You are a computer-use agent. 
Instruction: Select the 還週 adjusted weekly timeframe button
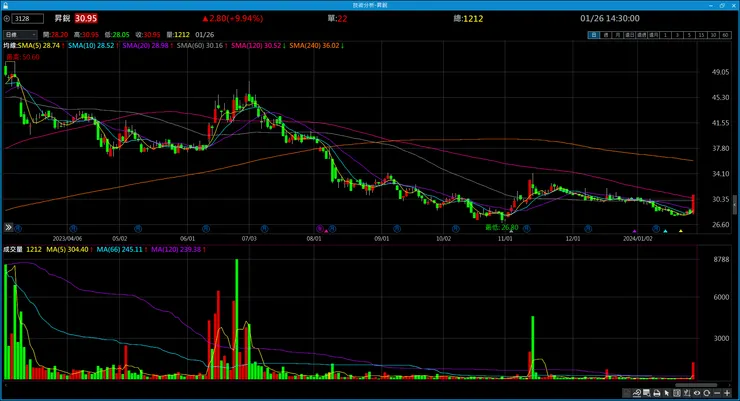[x=641, y=35]
